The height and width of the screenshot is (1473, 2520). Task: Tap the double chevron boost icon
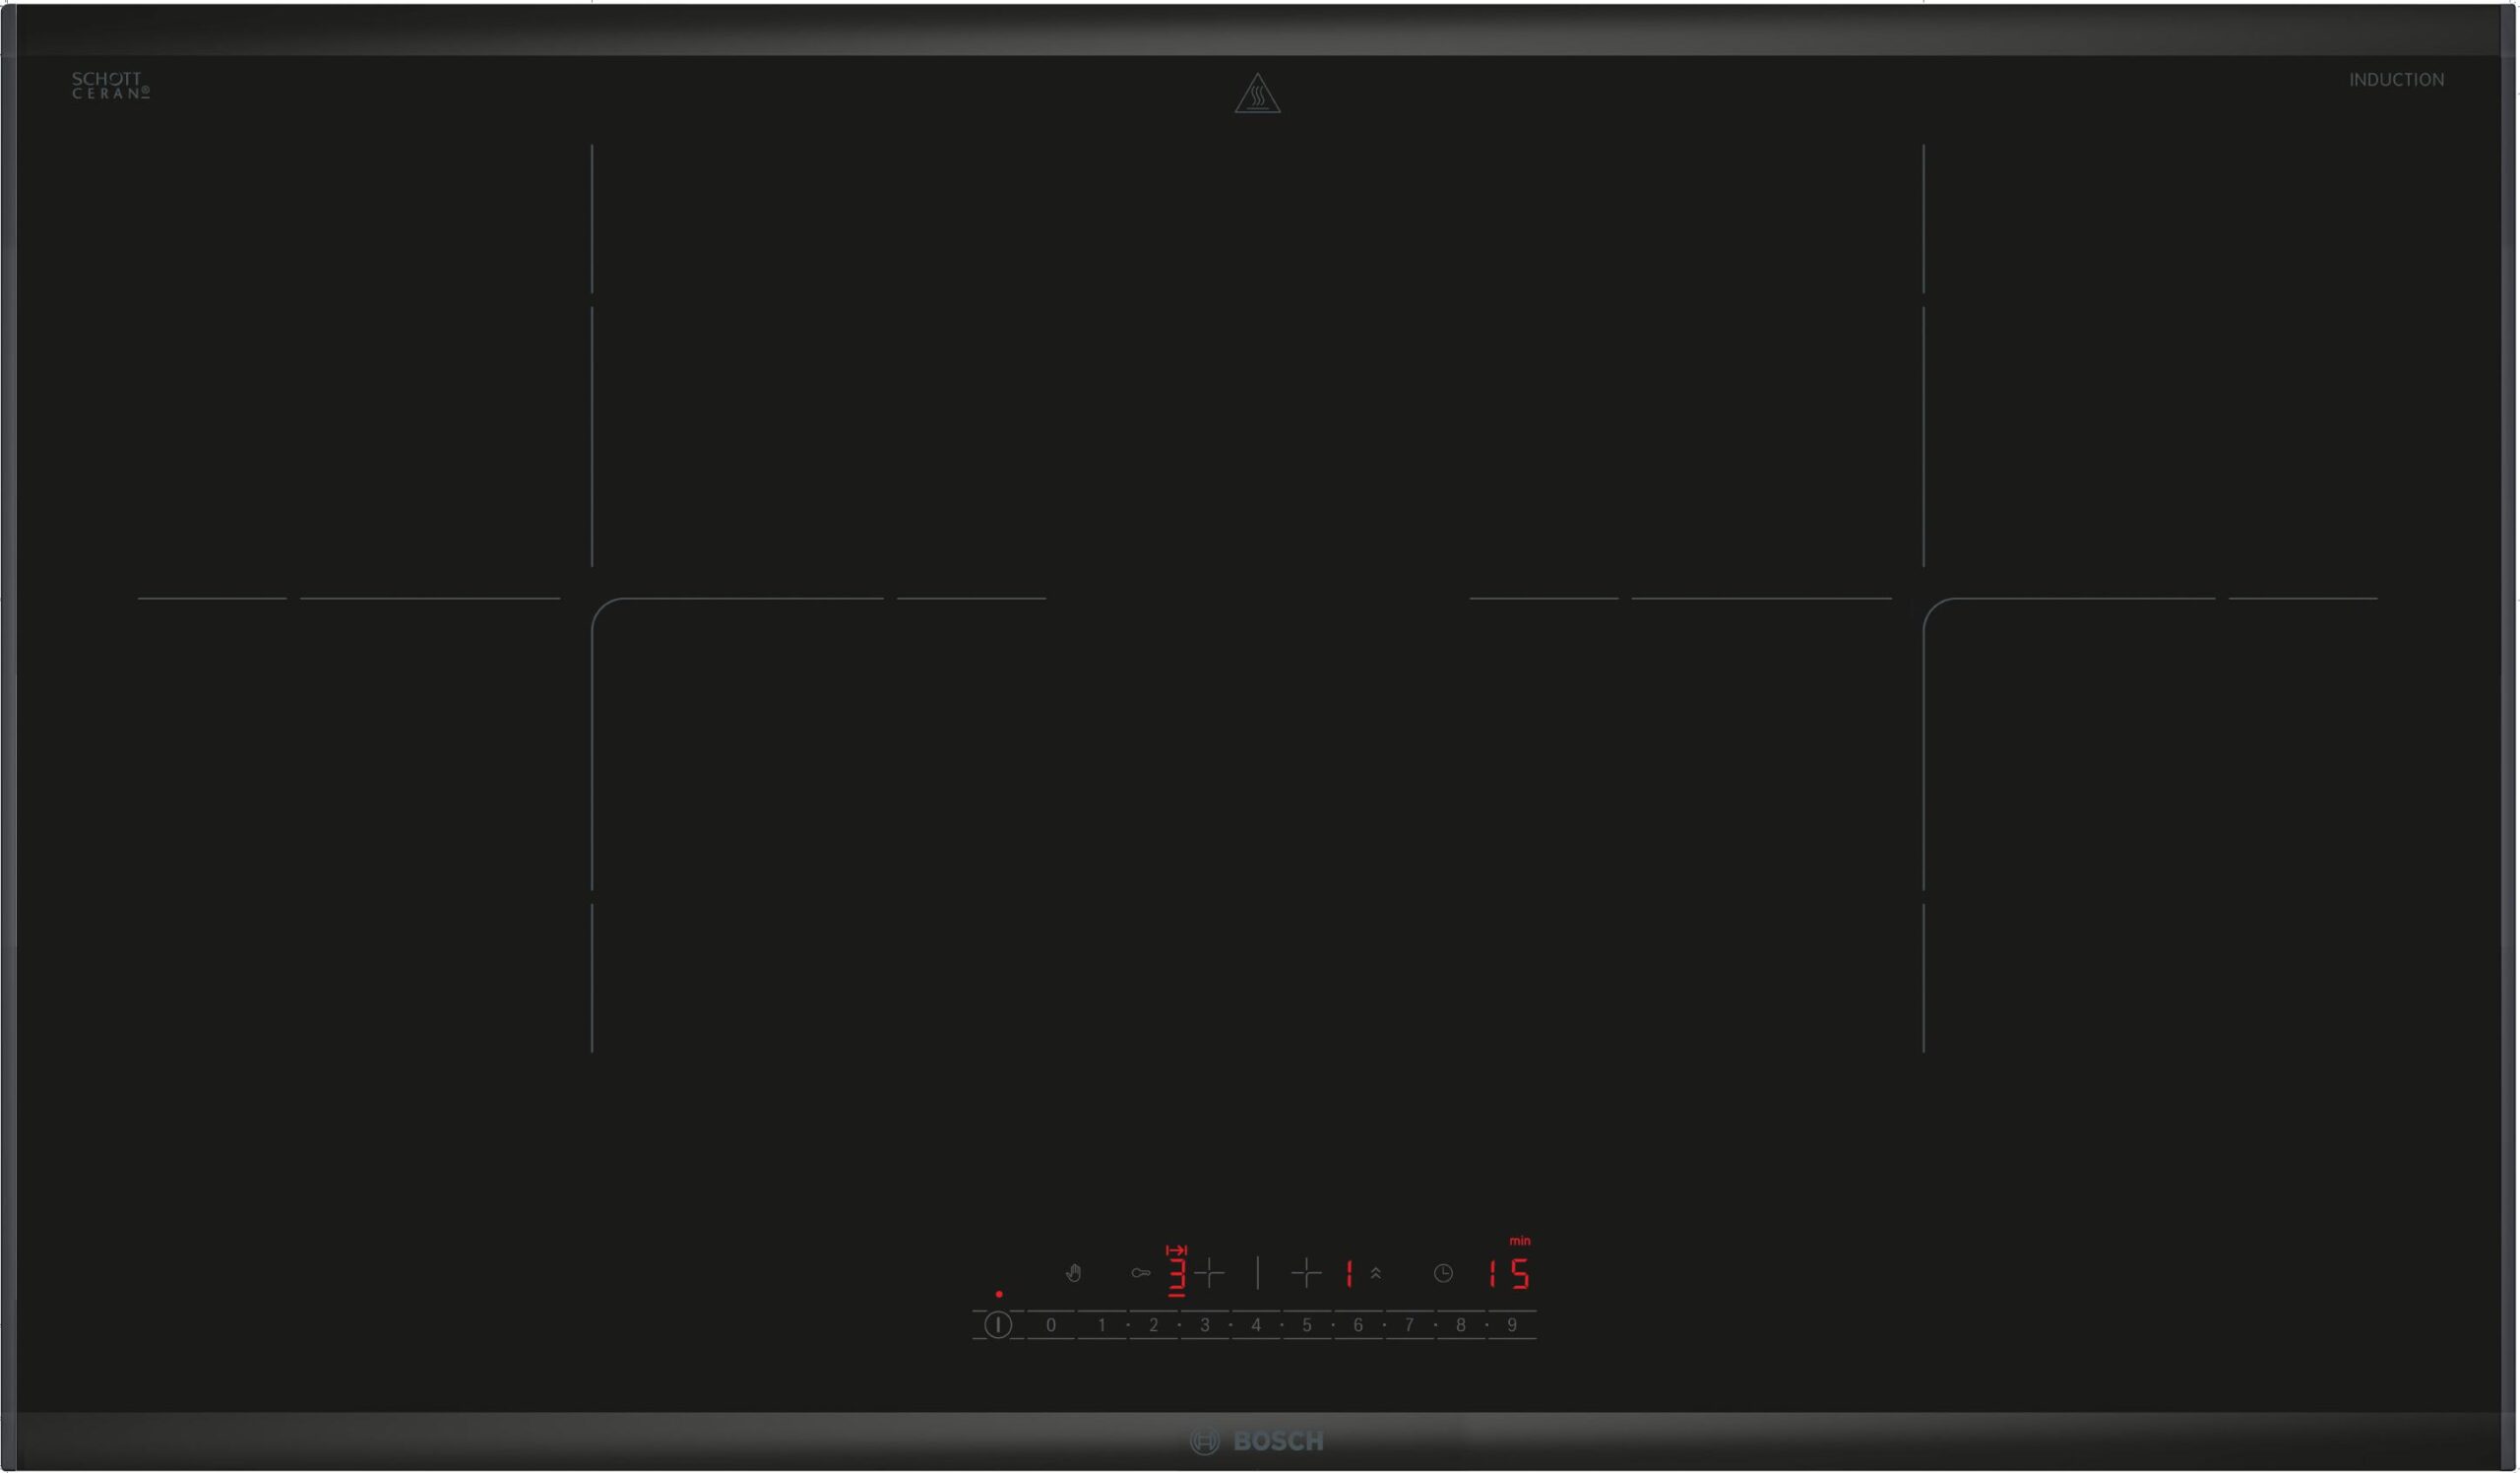[1376, 1273]
